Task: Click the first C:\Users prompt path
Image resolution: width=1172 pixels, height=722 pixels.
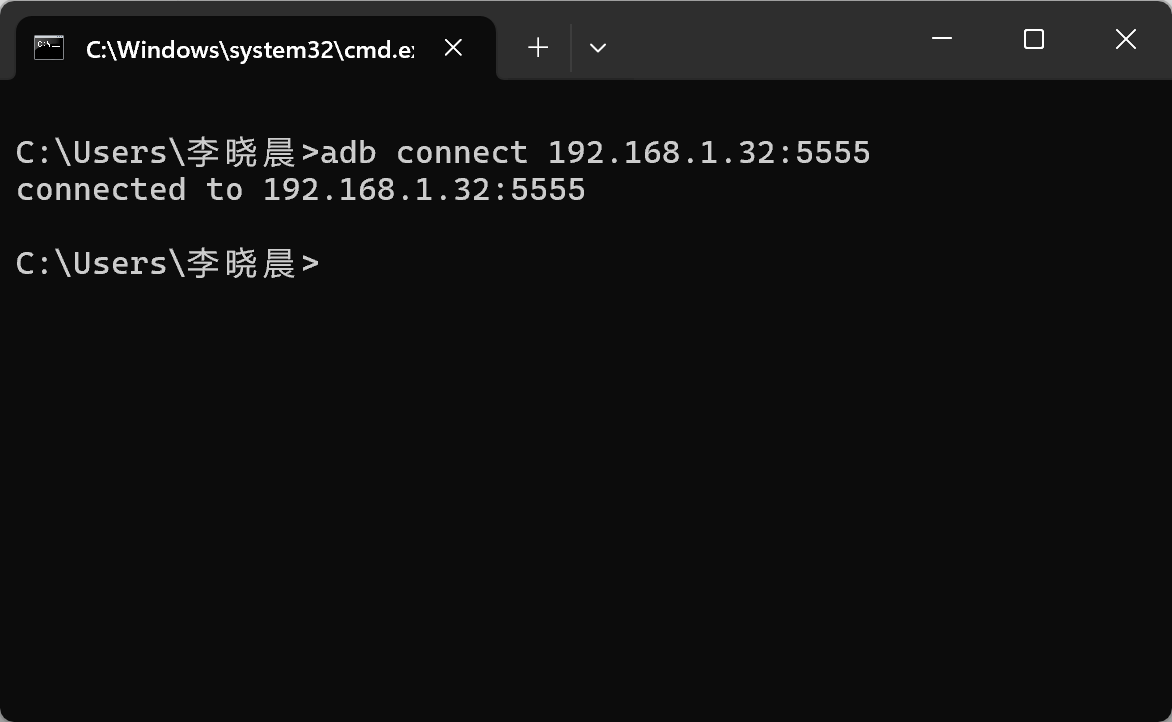Action: click(91, 152)
